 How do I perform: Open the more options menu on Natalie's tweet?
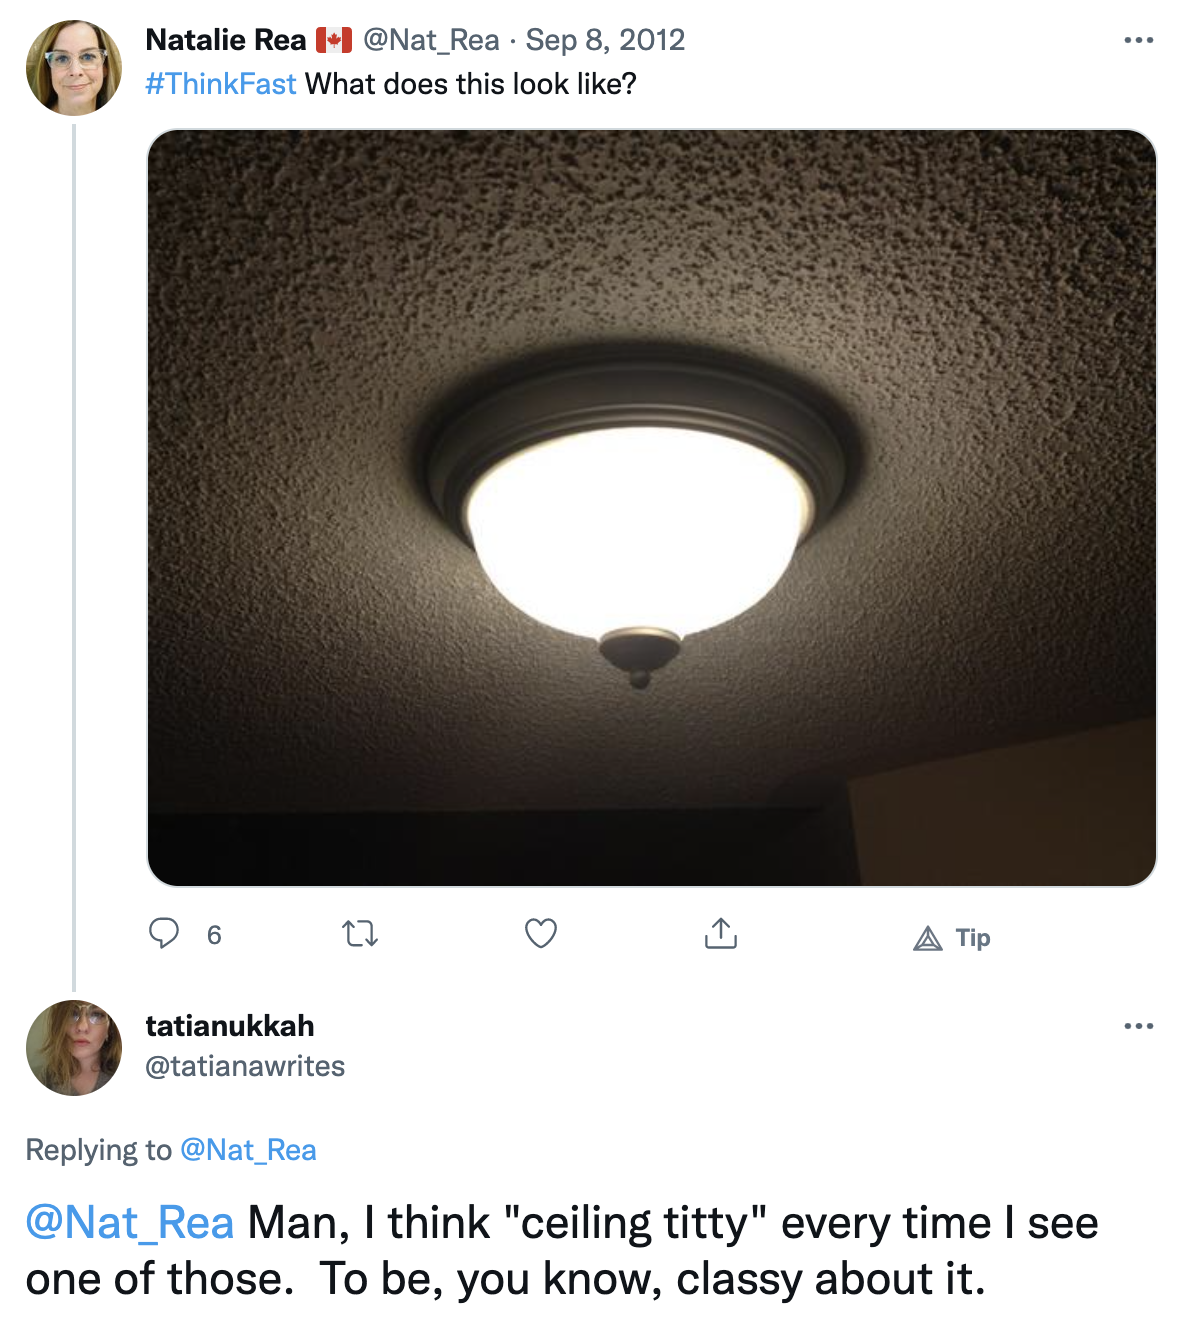(1140, 38)
